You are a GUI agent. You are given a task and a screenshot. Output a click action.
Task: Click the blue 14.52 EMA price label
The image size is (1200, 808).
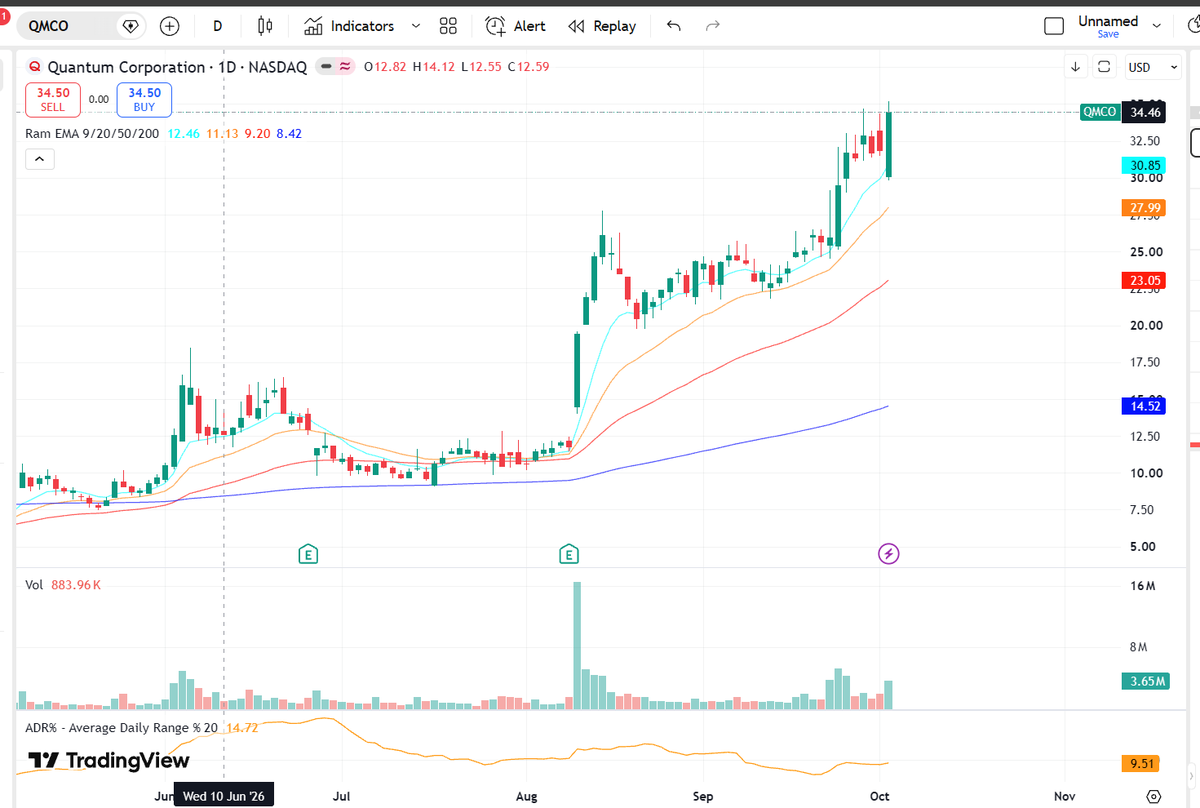(x=1145, y=406)
